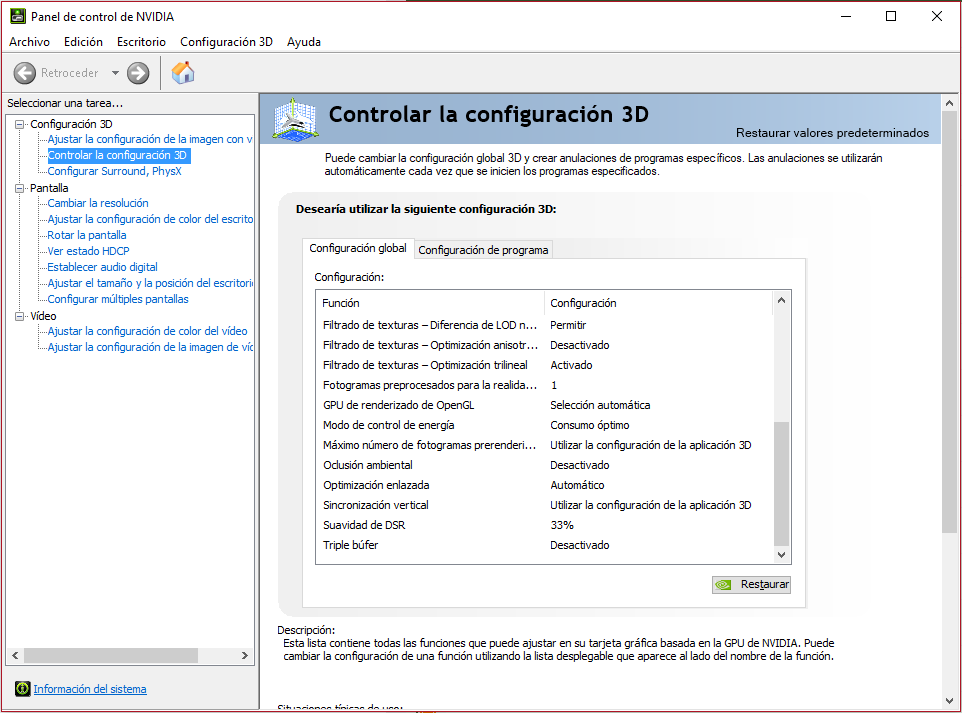Click the 3D settings header icon
The height and width of the screenshot is (713, 962).
pyautogui.click(x=296, y=120)
